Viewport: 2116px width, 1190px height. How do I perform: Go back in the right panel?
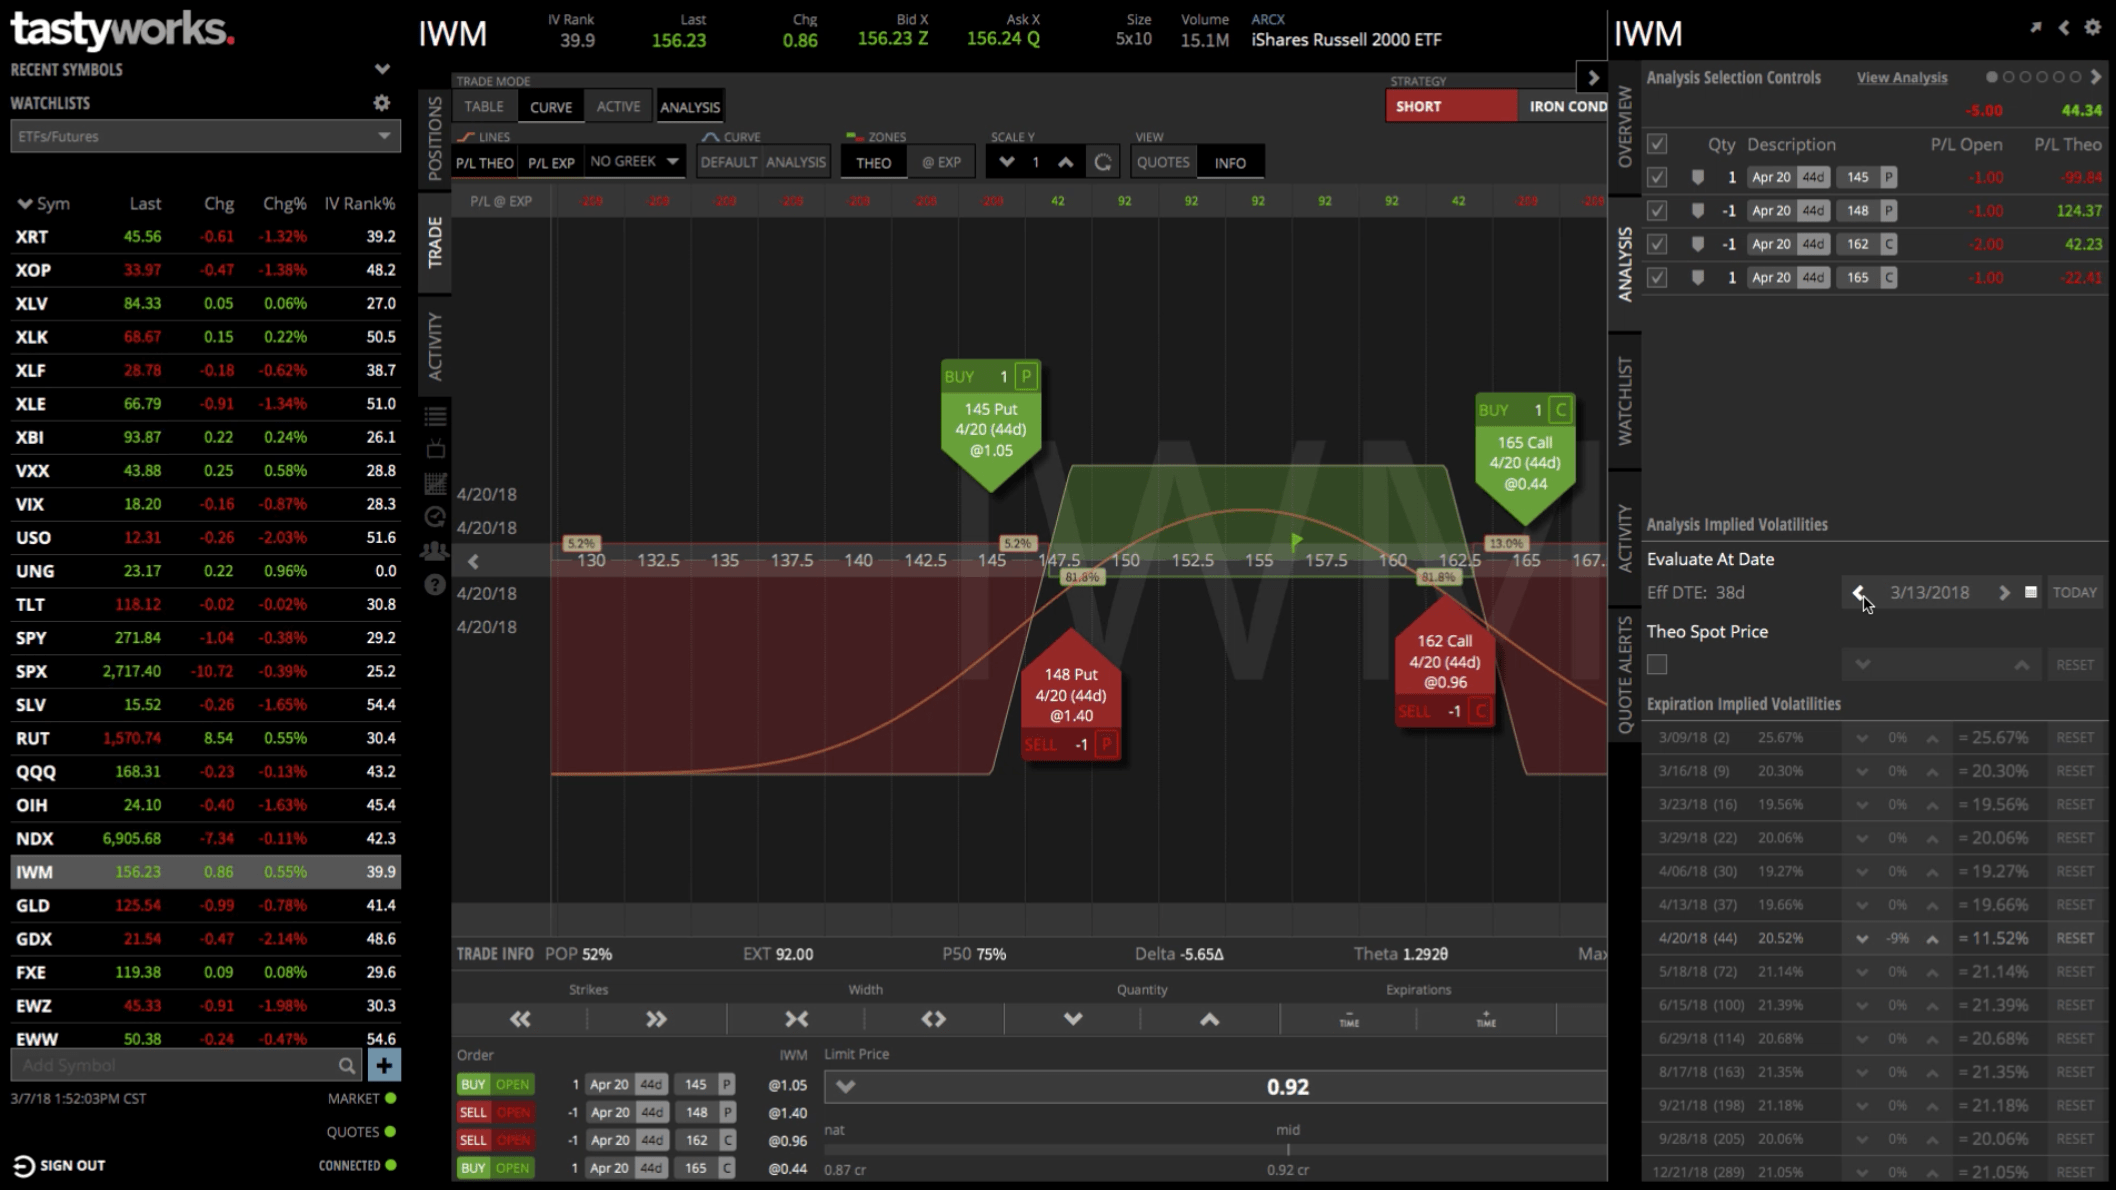tap(2064, 28)
